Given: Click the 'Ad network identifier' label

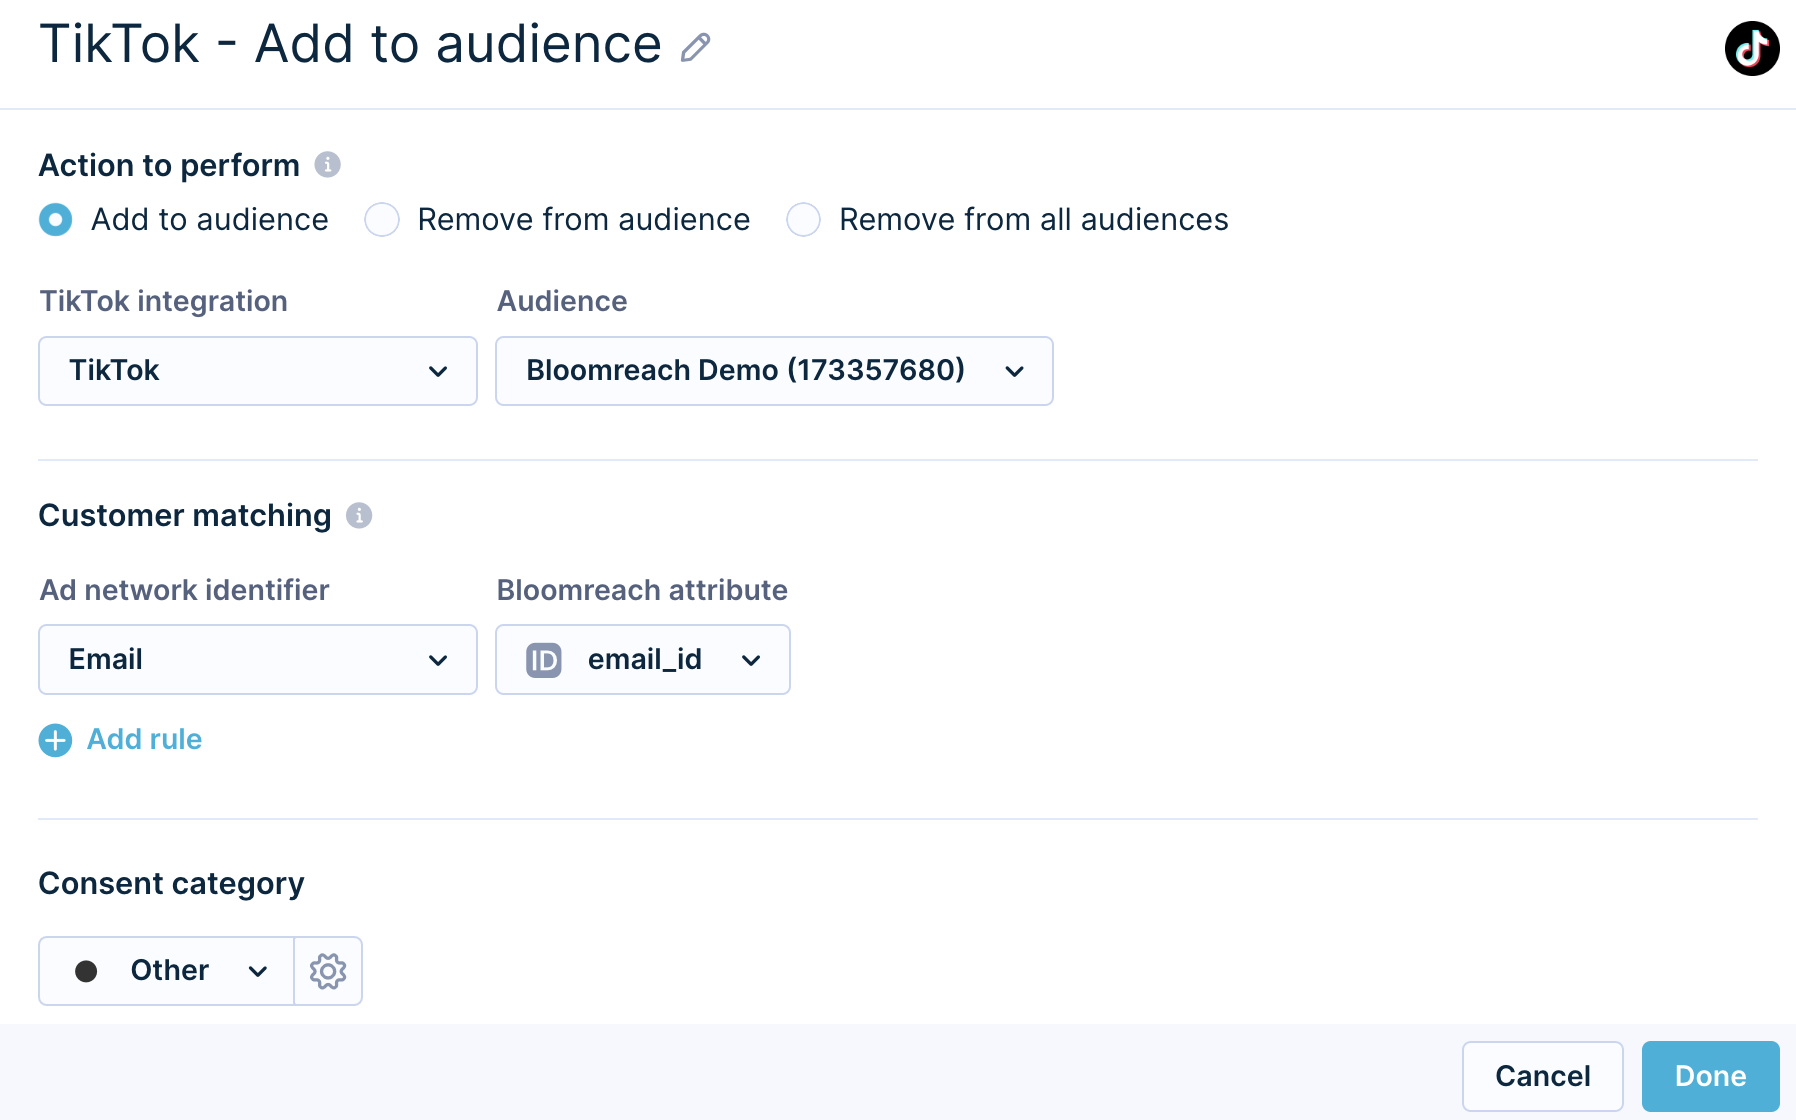Looking at the screenshot, I should click(185, 590).
